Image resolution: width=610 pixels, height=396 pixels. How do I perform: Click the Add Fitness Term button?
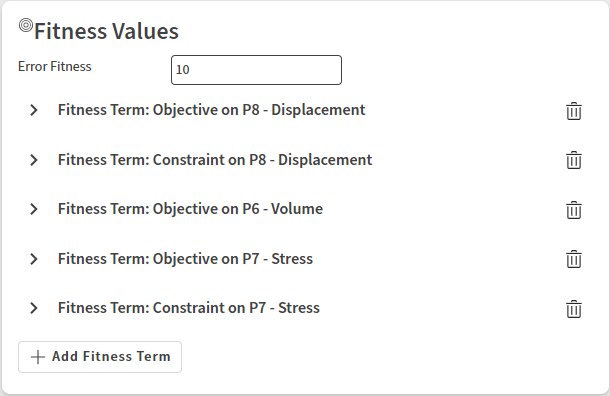coord(100,357)
